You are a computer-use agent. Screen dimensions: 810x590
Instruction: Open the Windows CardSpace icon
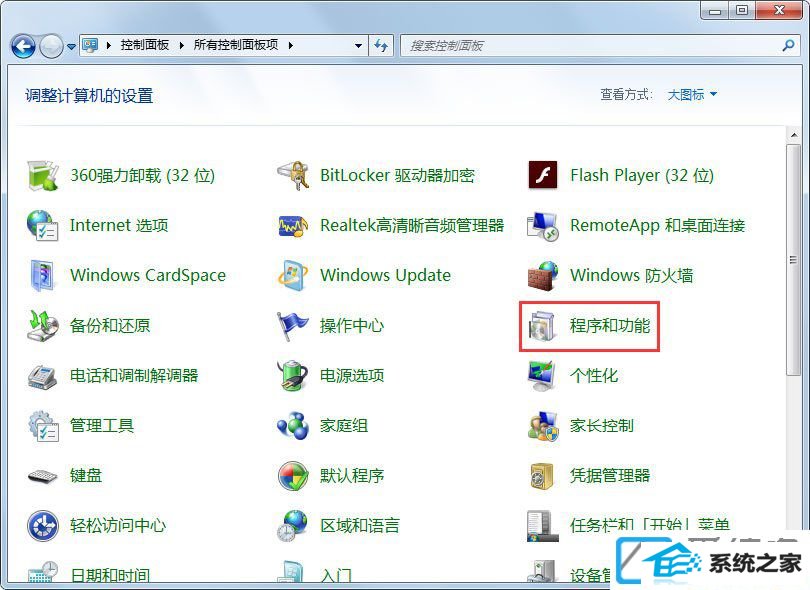[x=42, y=275]
